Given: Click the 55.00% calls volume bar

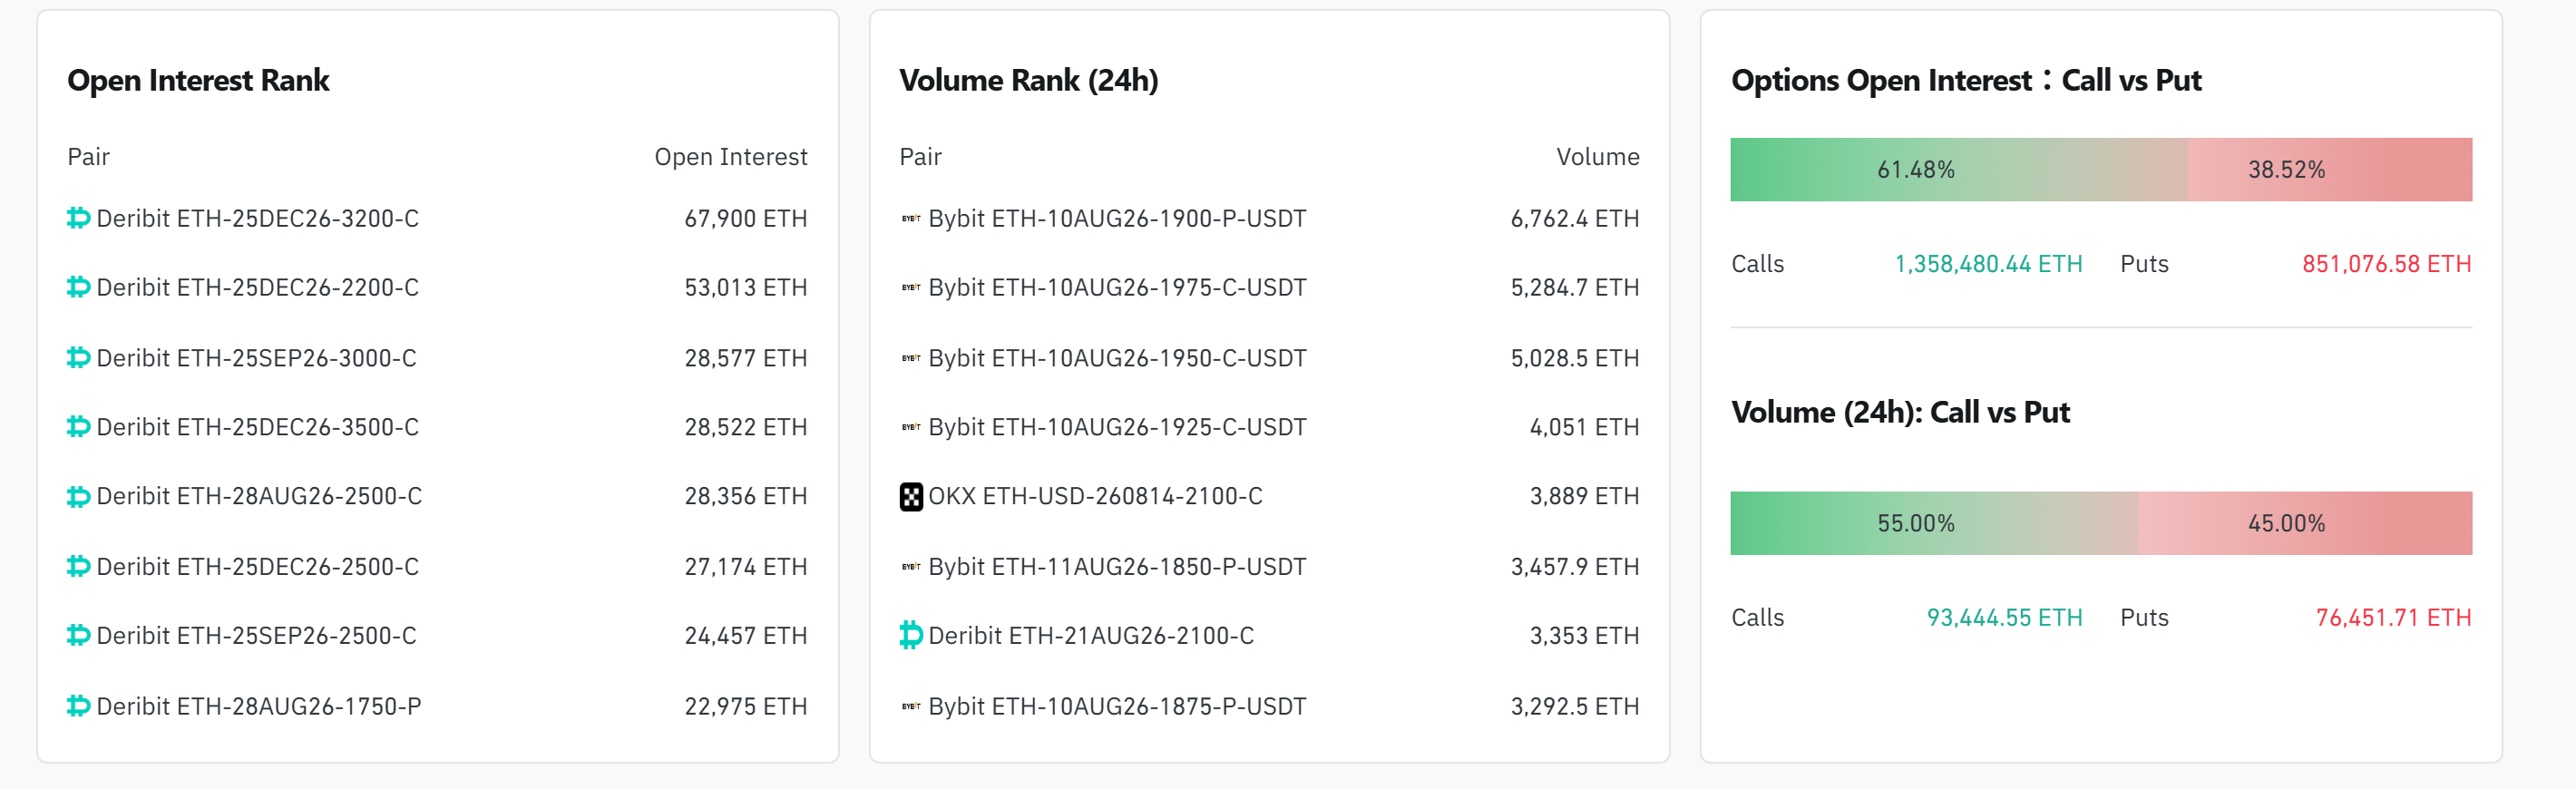Looking at the screenshot, I should coord(1934,523).
